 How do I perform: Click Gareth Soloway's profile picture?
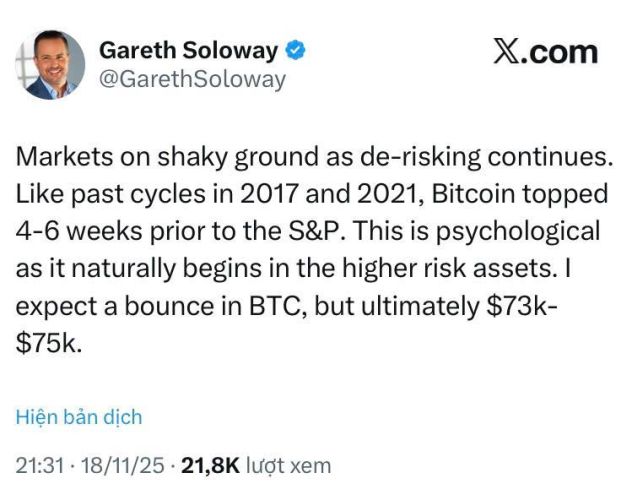(x=50, y=65)
